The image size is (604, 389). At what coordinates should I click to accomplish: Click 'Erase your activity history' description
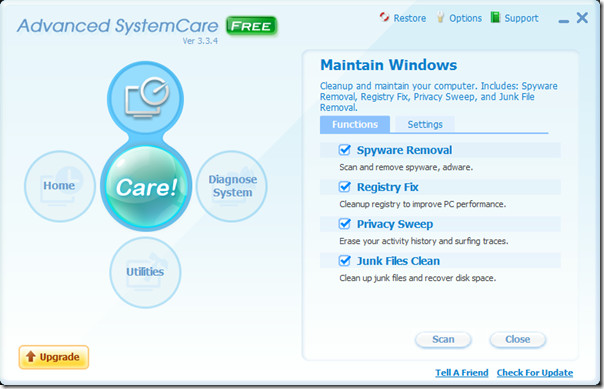pyautogui.click(x=424, y=241)
